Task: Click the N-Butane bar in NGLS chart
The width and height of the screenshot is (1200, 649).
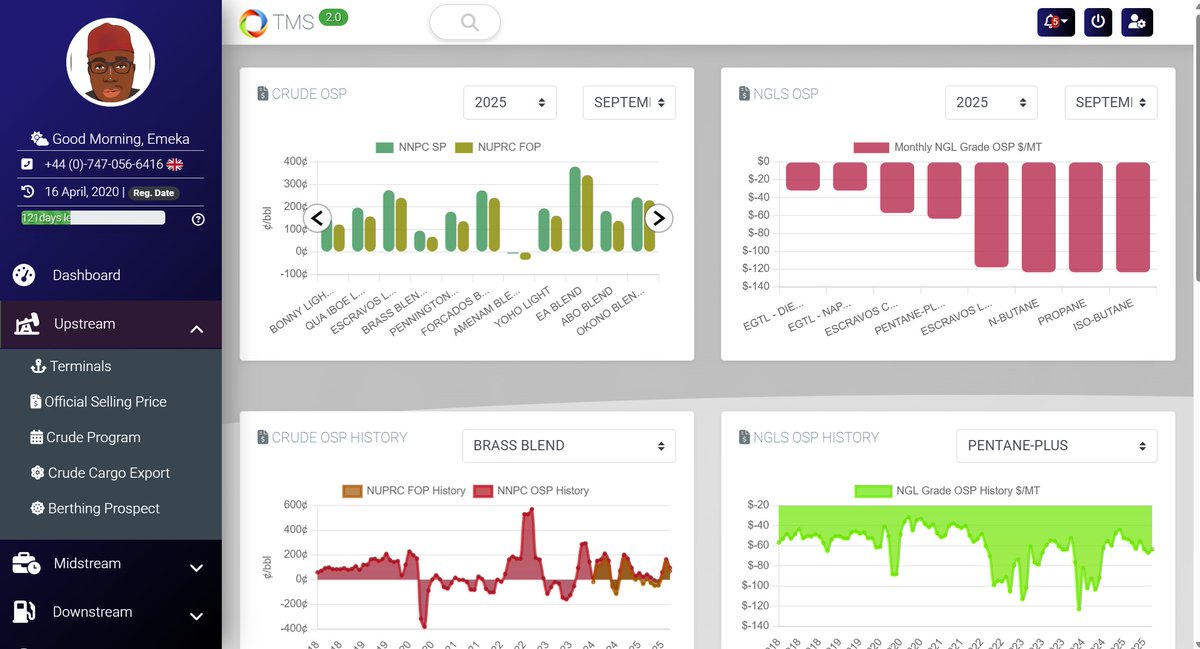Action: point(1039,217)
